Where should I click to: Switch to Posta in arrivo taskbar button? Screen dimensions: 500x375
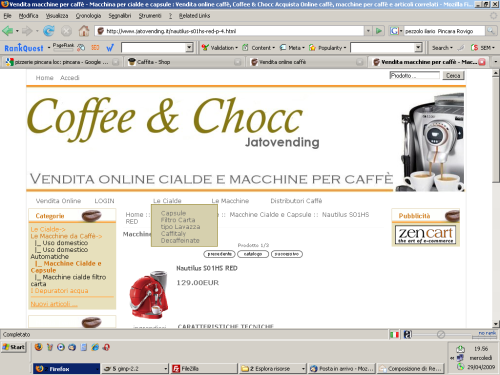[342, 368]
